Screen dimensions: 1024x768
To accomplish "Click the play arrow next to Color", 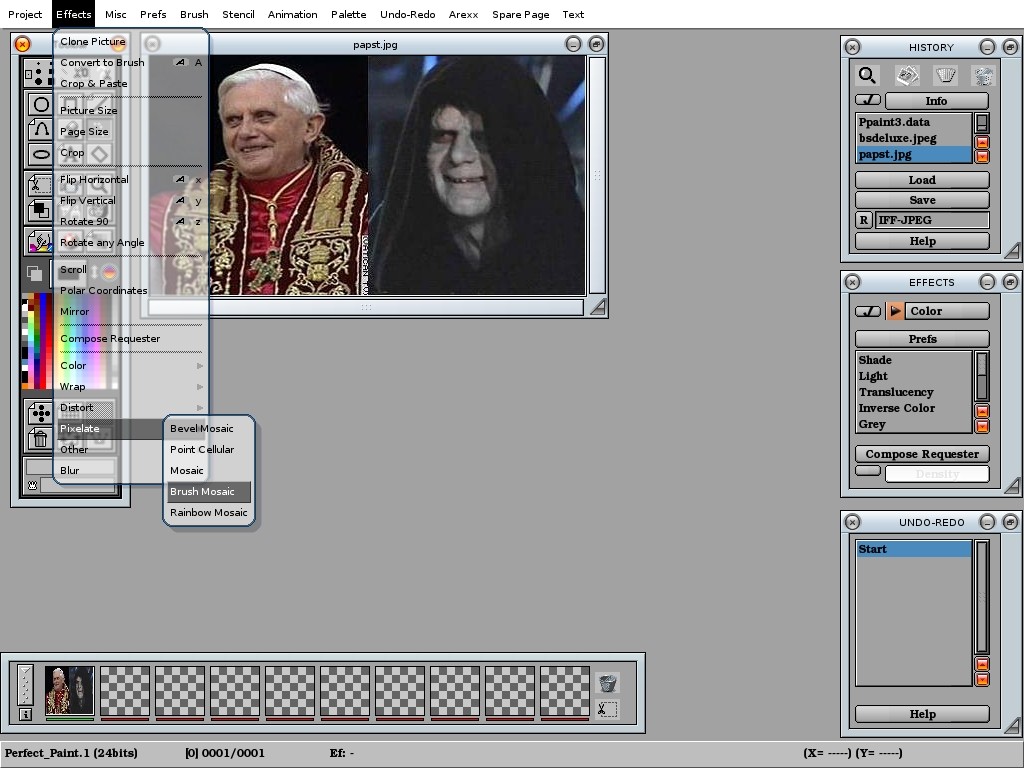I will [895, 311].
